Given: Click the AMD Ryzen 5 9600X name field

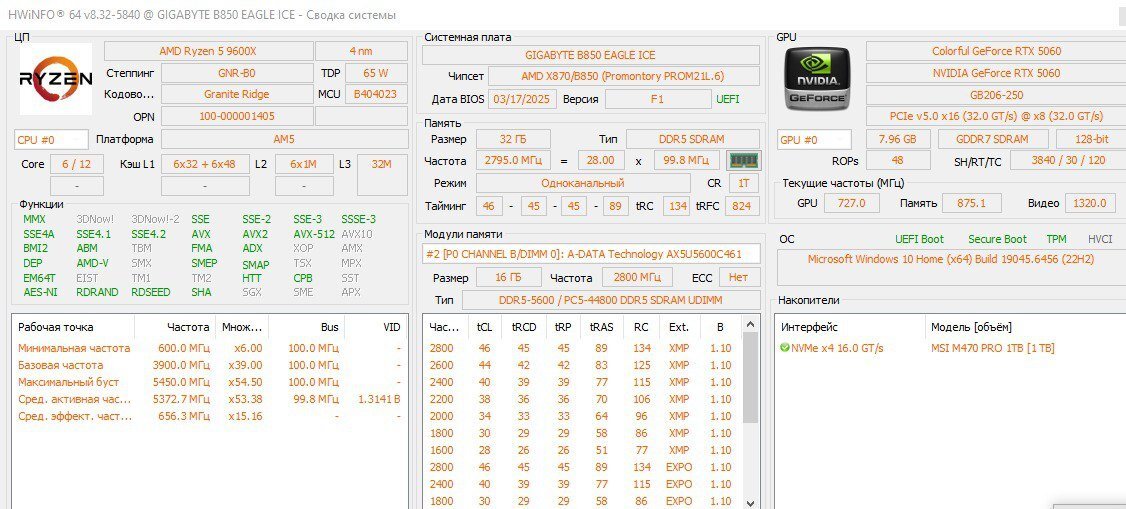Looking at the screenshot, I should coord(208,51).
